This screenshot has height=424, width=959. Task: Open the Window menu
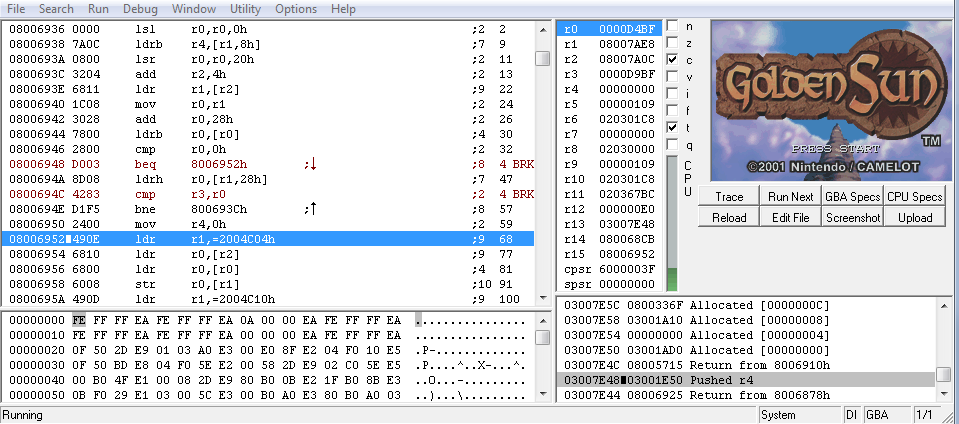[193, 9]
